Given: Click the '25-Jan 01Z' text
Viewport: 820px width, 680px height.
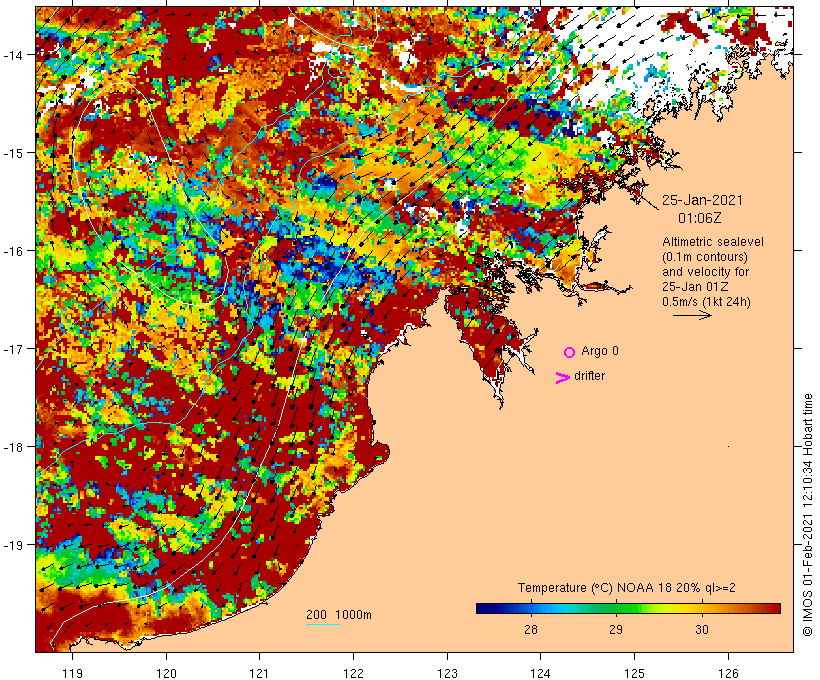Looking at the screenshot, I should [x=696, y=287].
